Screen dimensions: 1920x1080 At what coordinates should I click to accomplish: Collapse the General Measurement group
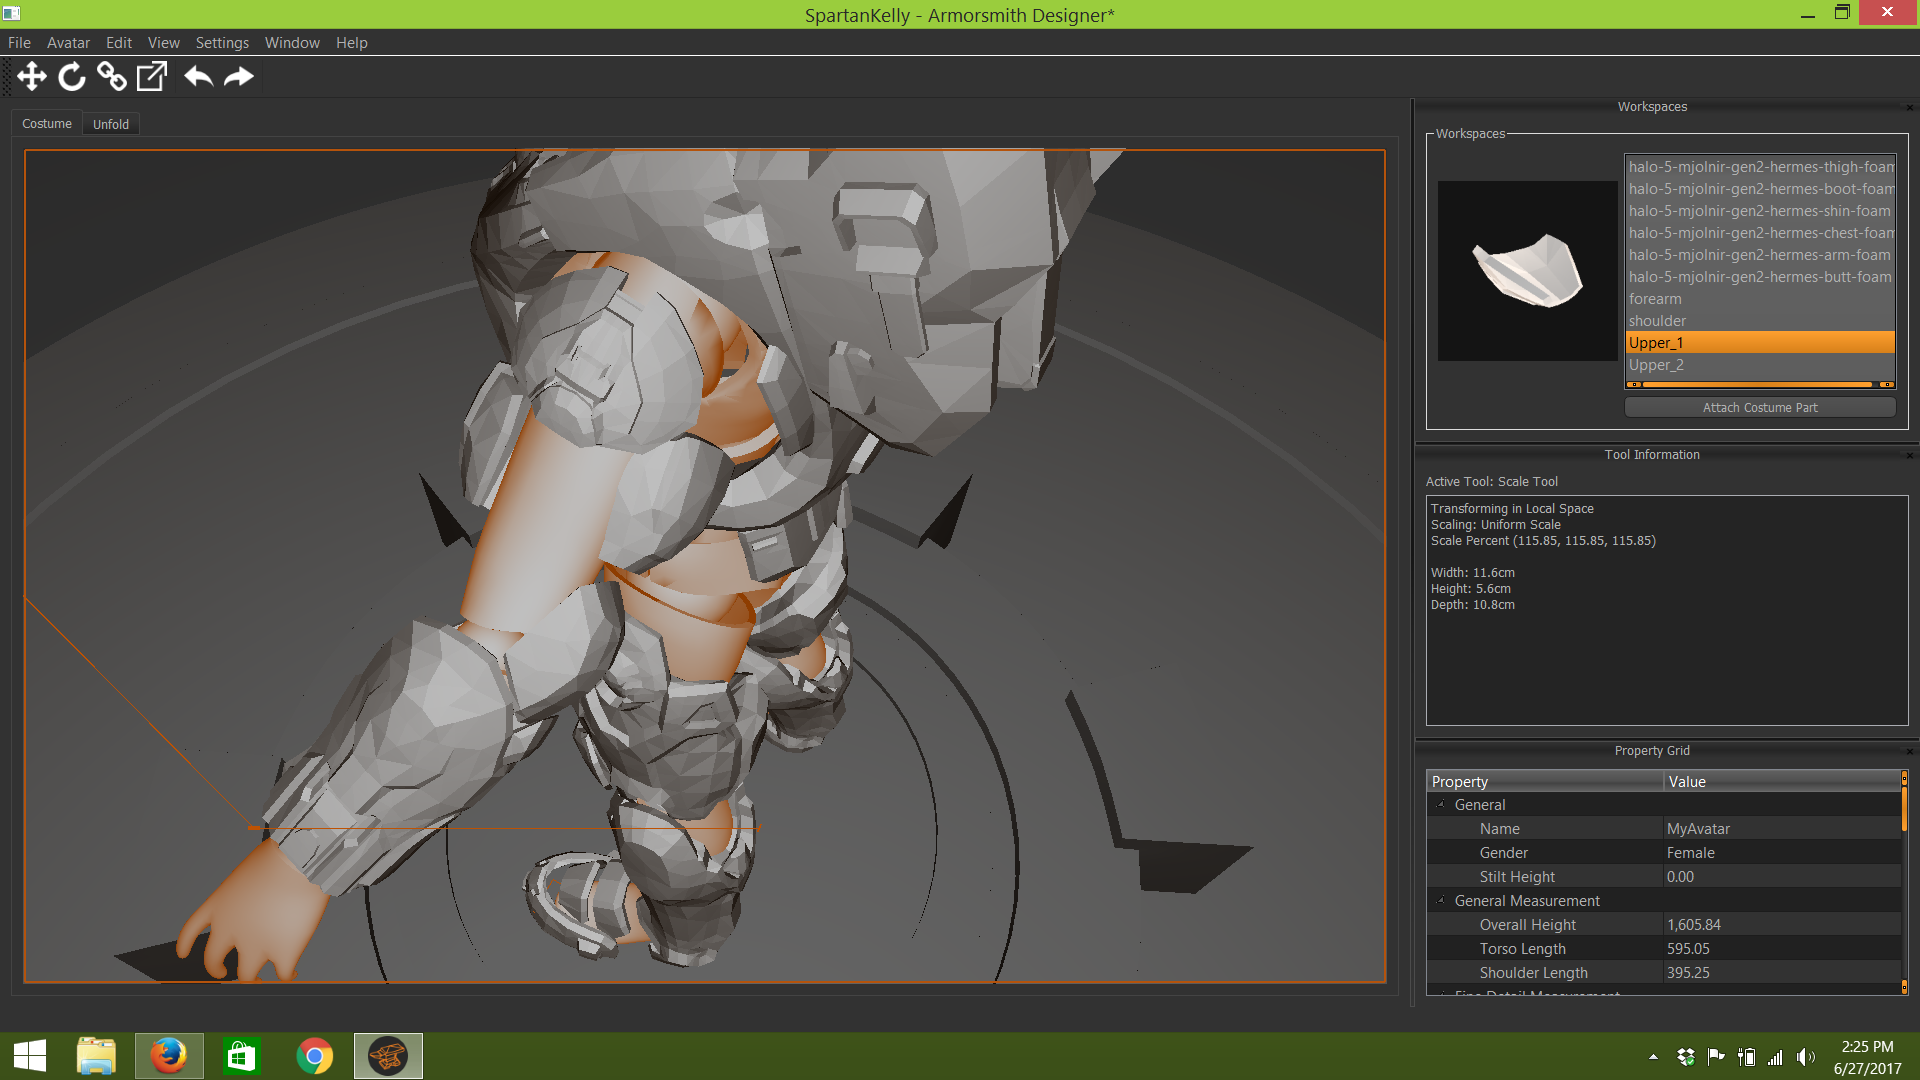1441,900
